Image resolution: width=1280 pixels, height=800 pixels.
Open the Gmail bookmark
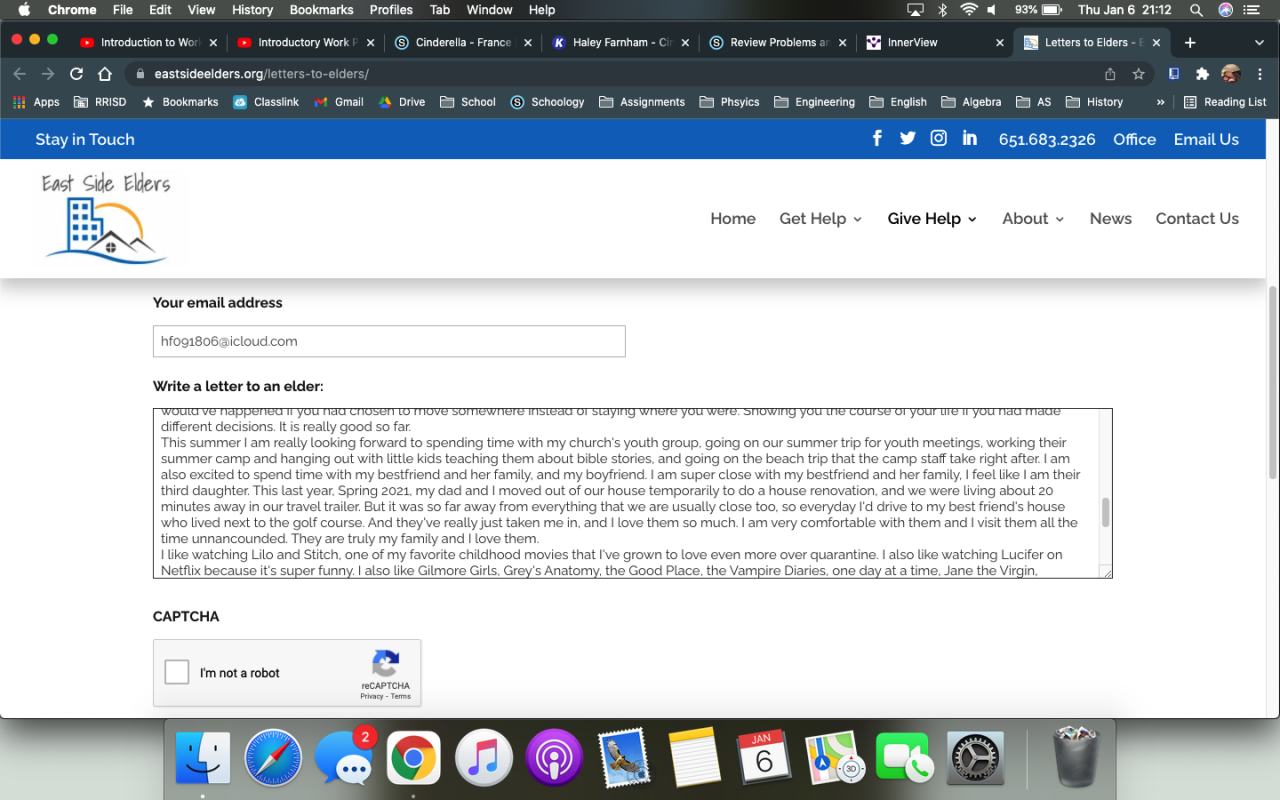click(x=338, y=102)
